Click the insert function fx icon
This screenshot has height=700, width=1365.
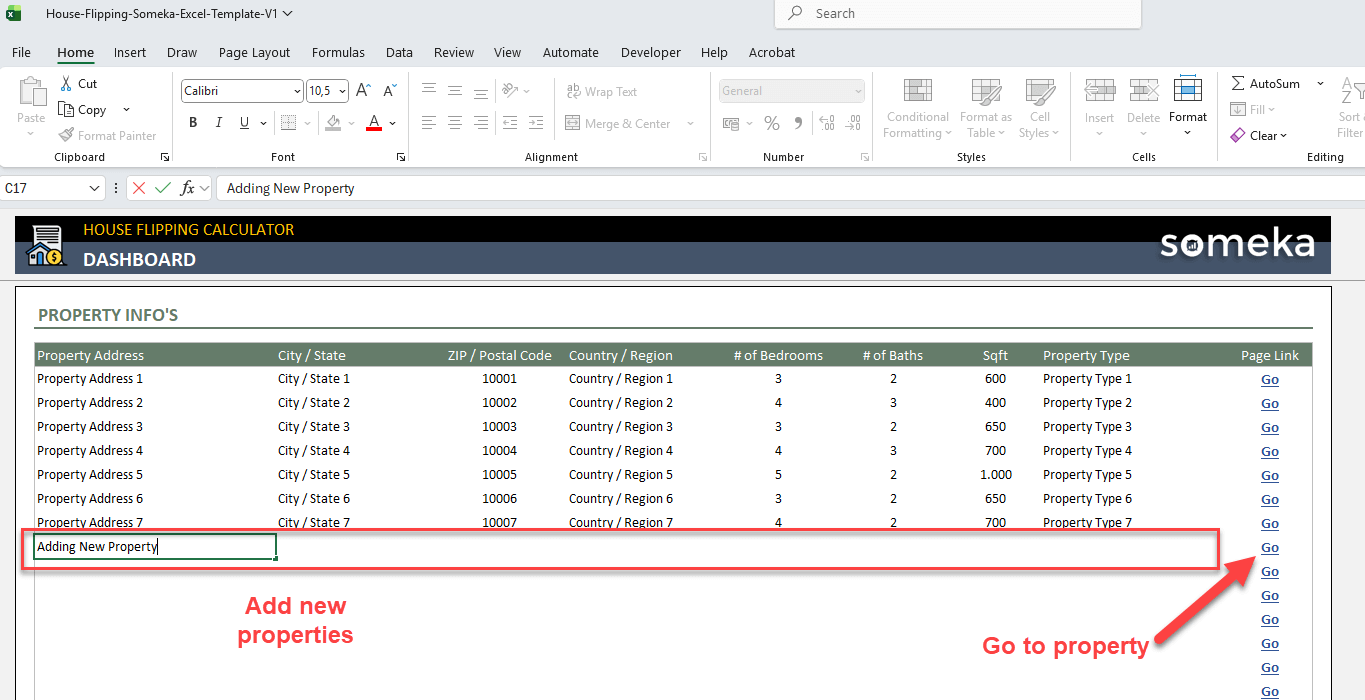click(187, 188)
